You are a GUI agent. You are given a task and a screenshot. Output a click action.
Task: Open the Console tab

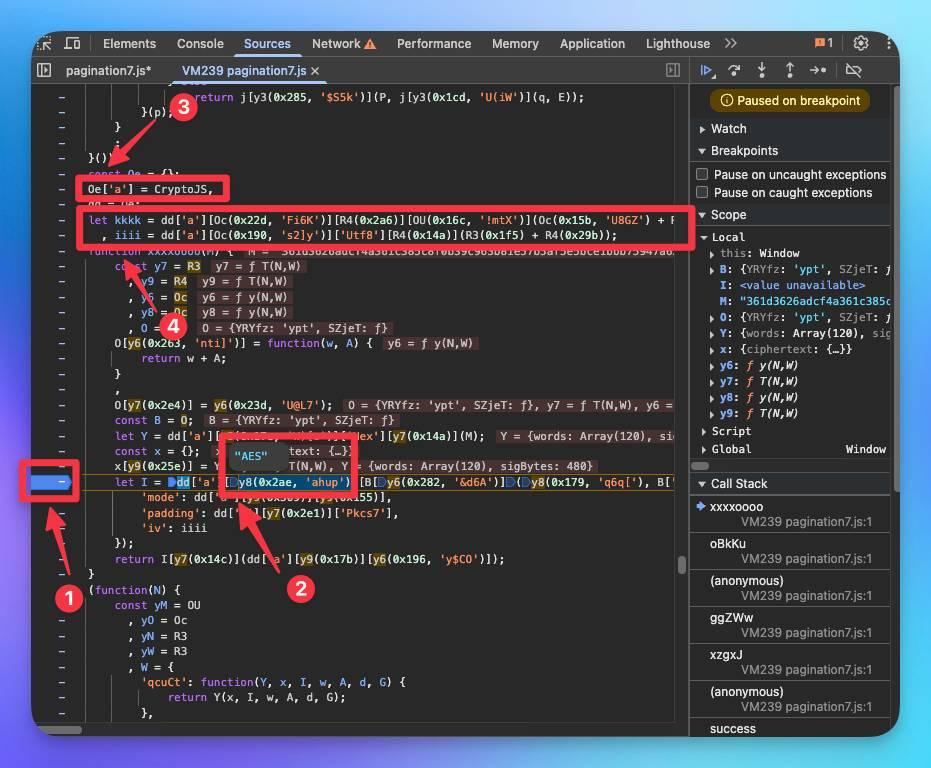click(x=200, y=43)
